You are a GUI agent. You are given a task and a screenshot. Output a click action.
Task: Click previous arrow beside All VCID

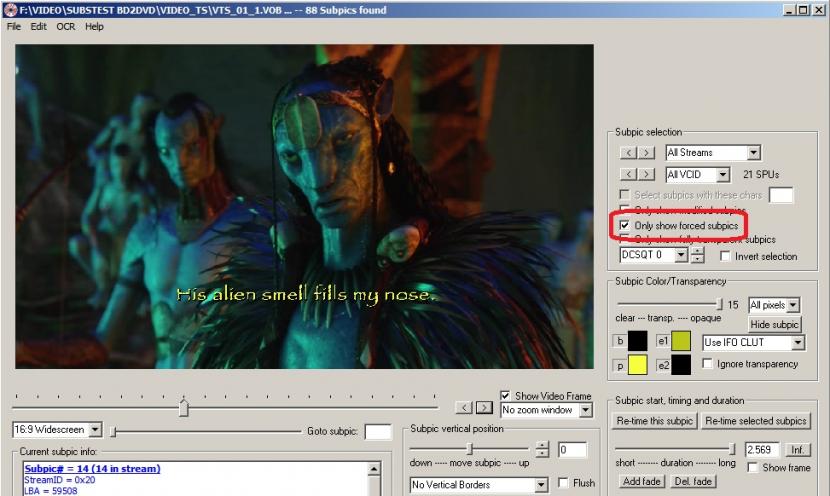pos(628,174)
